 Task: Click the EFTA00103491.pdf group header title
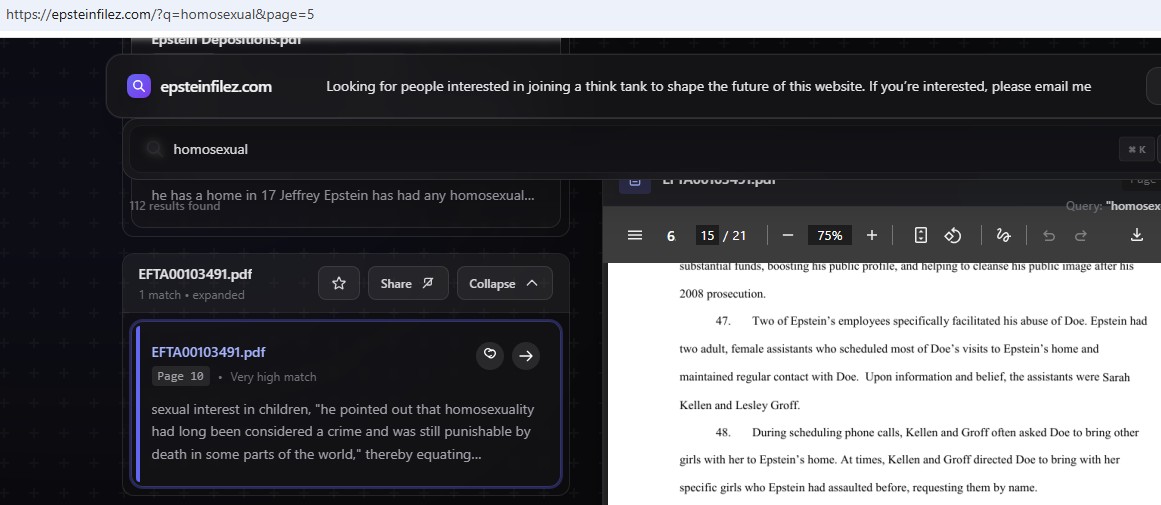(x=195, y=274)
